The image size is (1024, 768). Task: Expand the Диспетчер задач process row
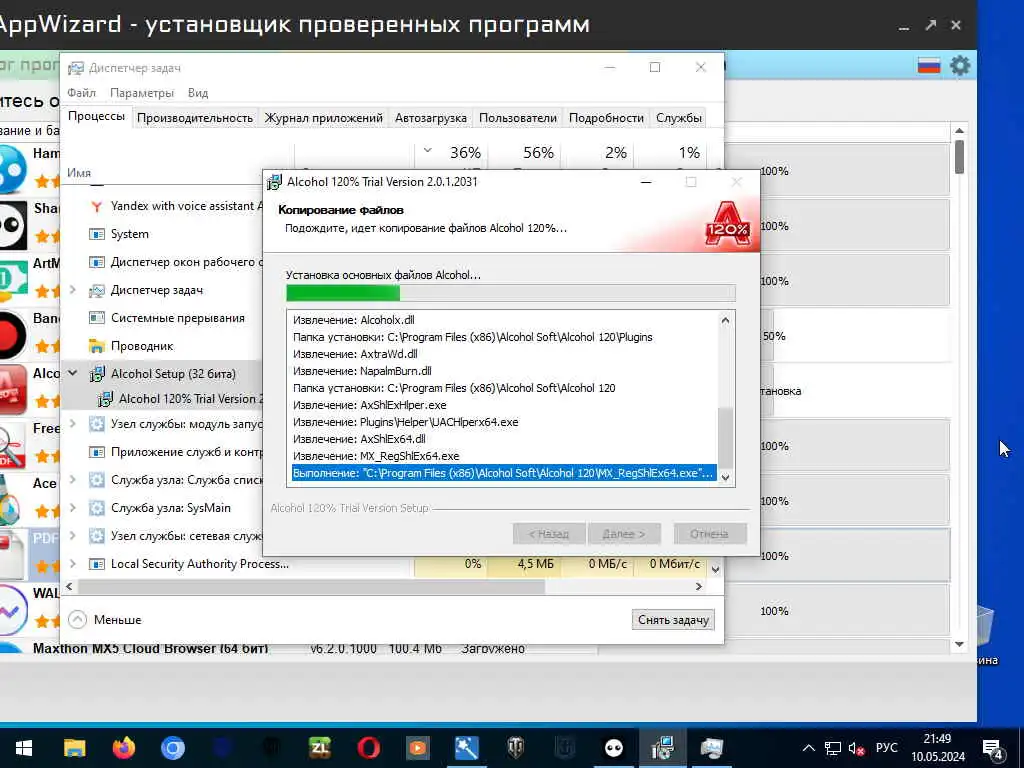[72, 290]
